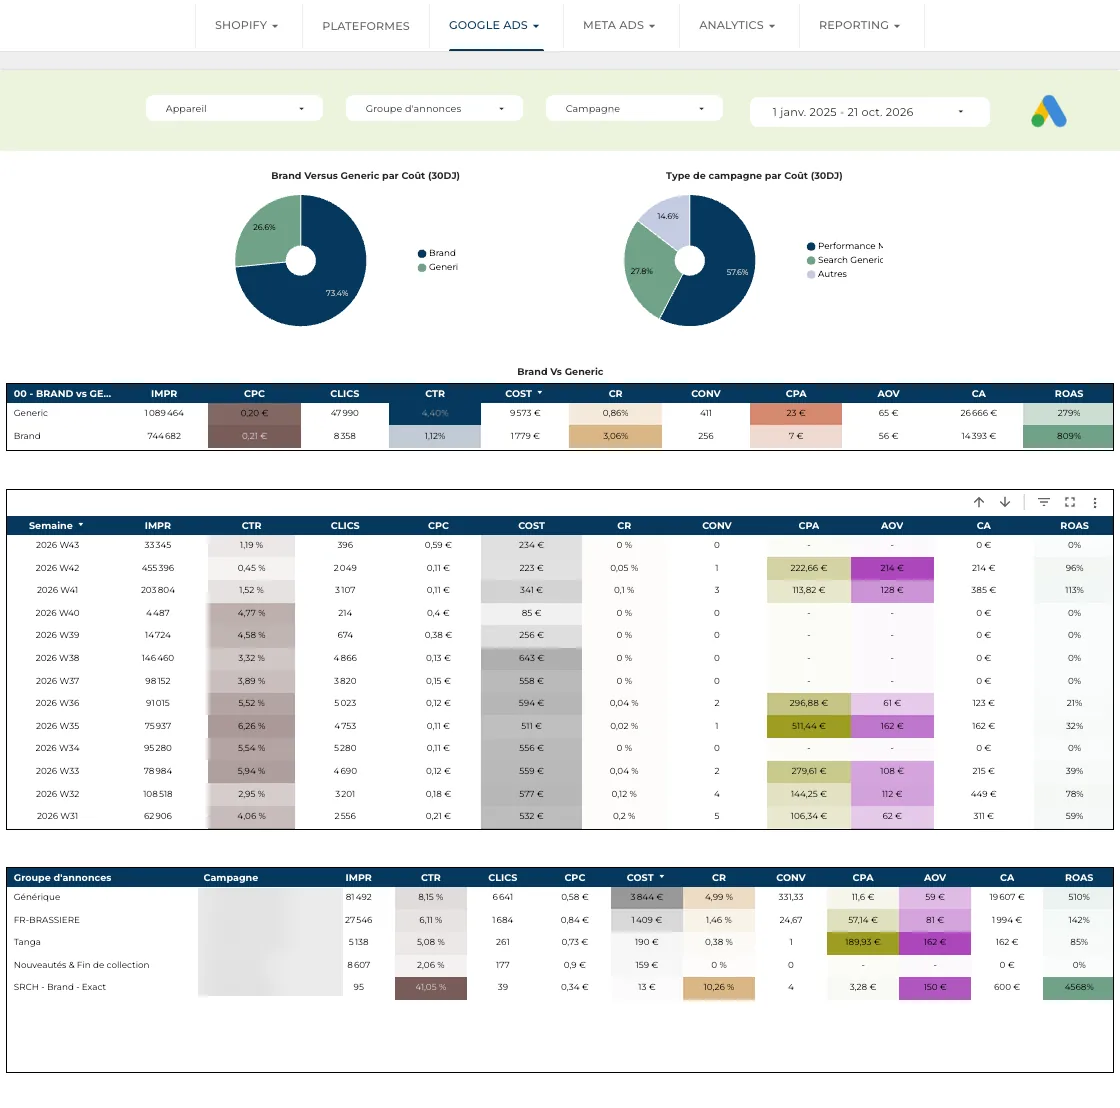Sort weekly table by Semaine column
The image size is (1120, 1108).
click(56, 526)
